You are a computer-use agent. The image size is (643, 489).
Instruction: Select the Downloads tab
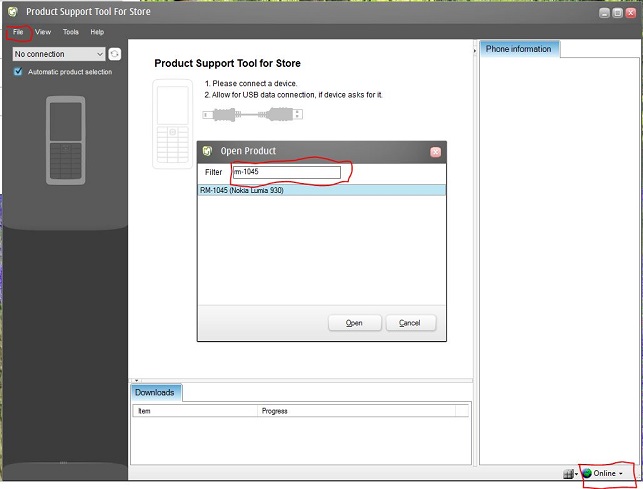point(155,392)
